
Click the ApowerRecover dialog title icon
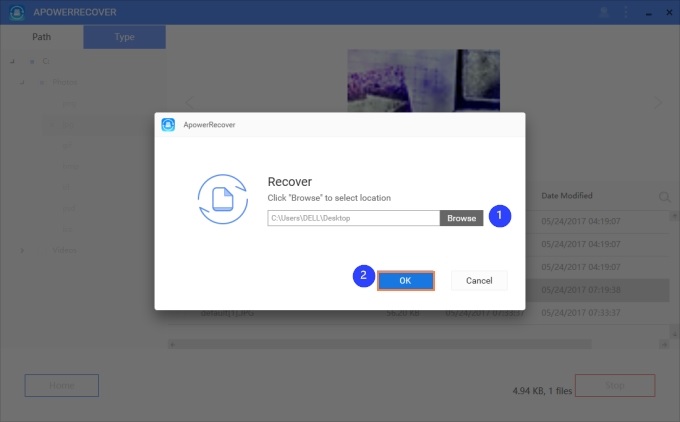pyautogui.click(x=168, y=125)
